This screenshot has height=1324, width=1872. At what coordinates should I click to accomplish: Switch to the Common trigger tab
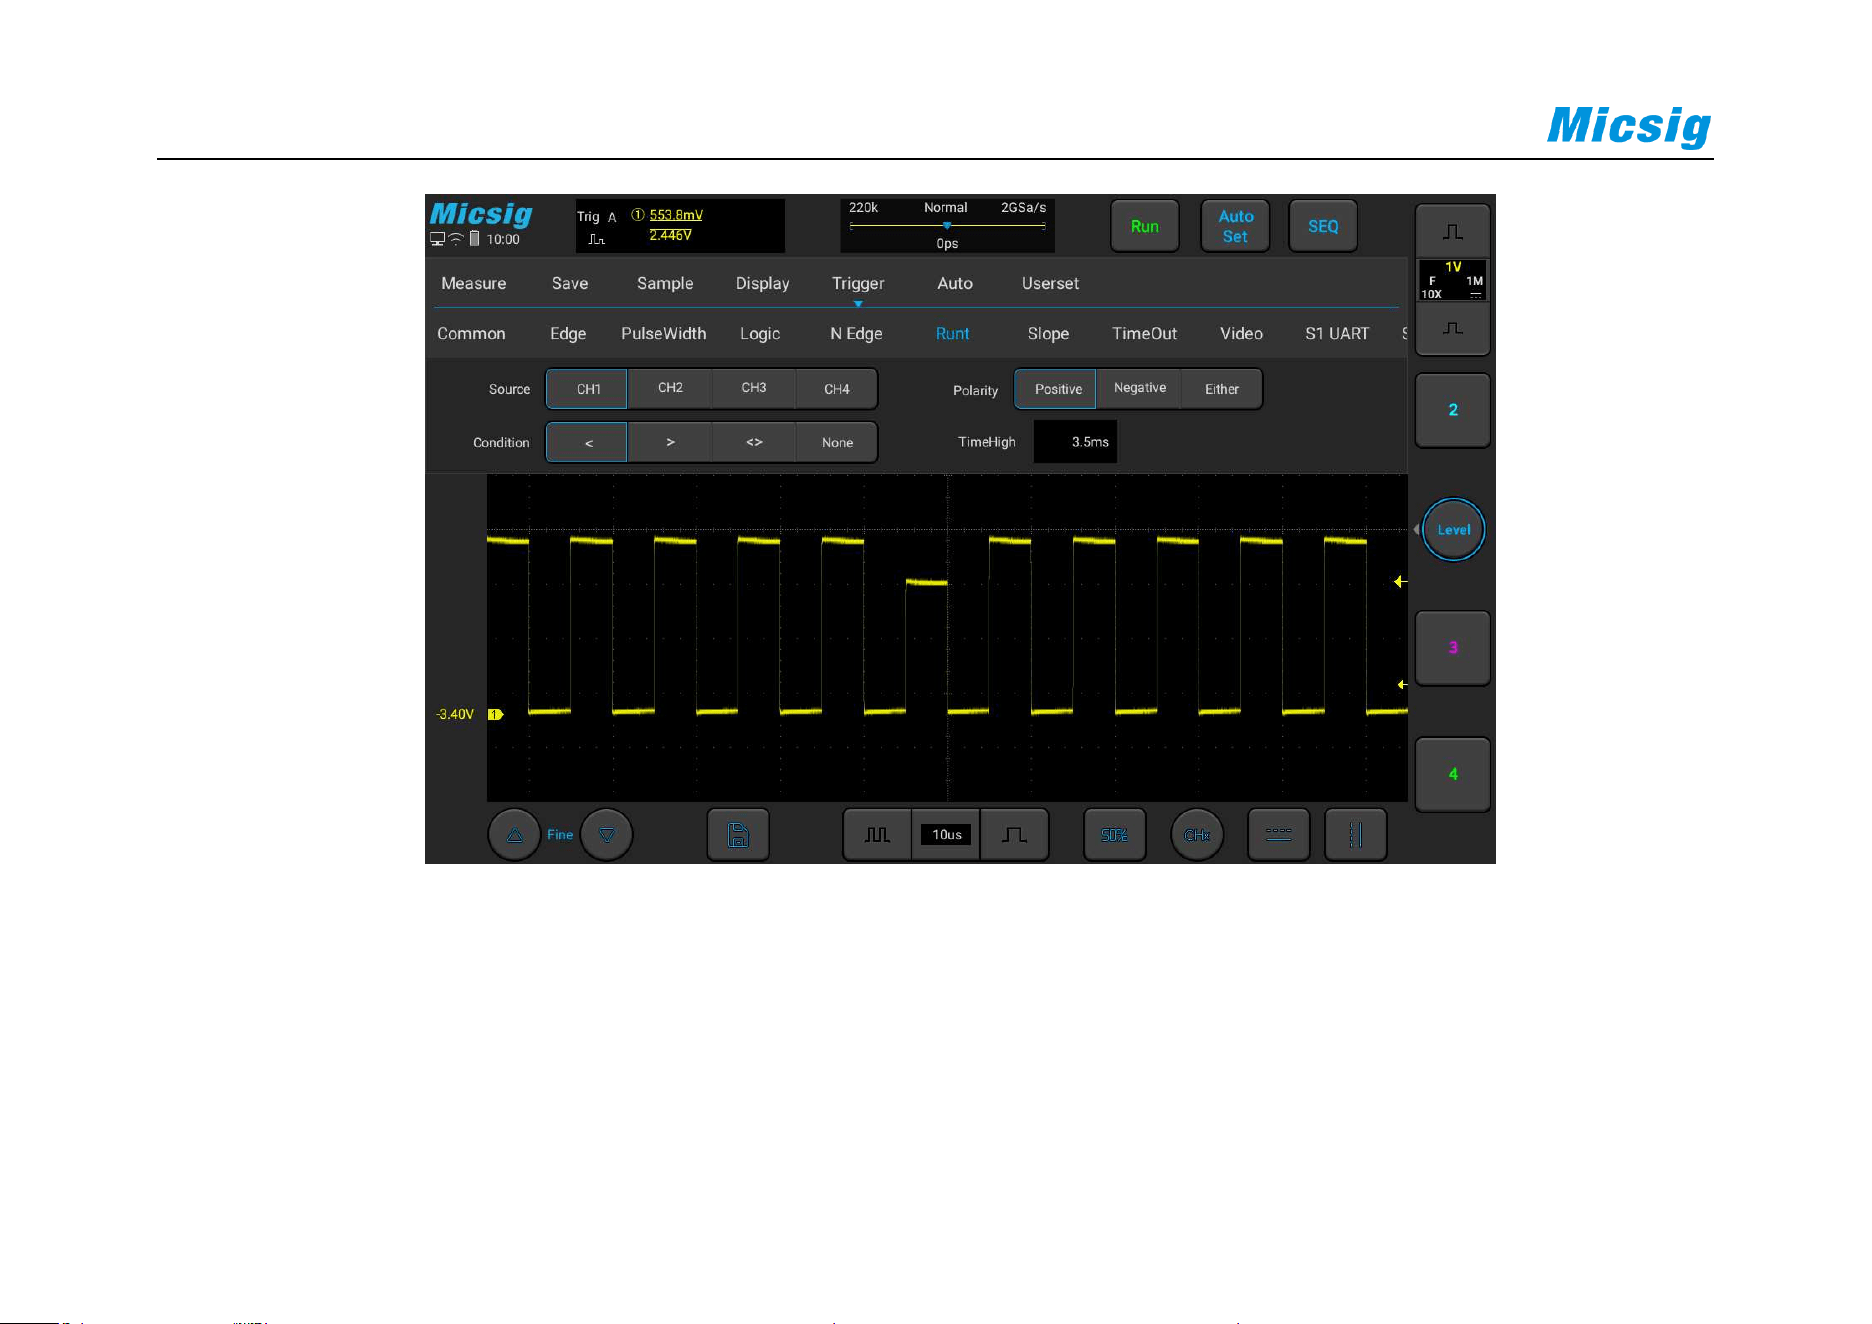tap(471, 333)
